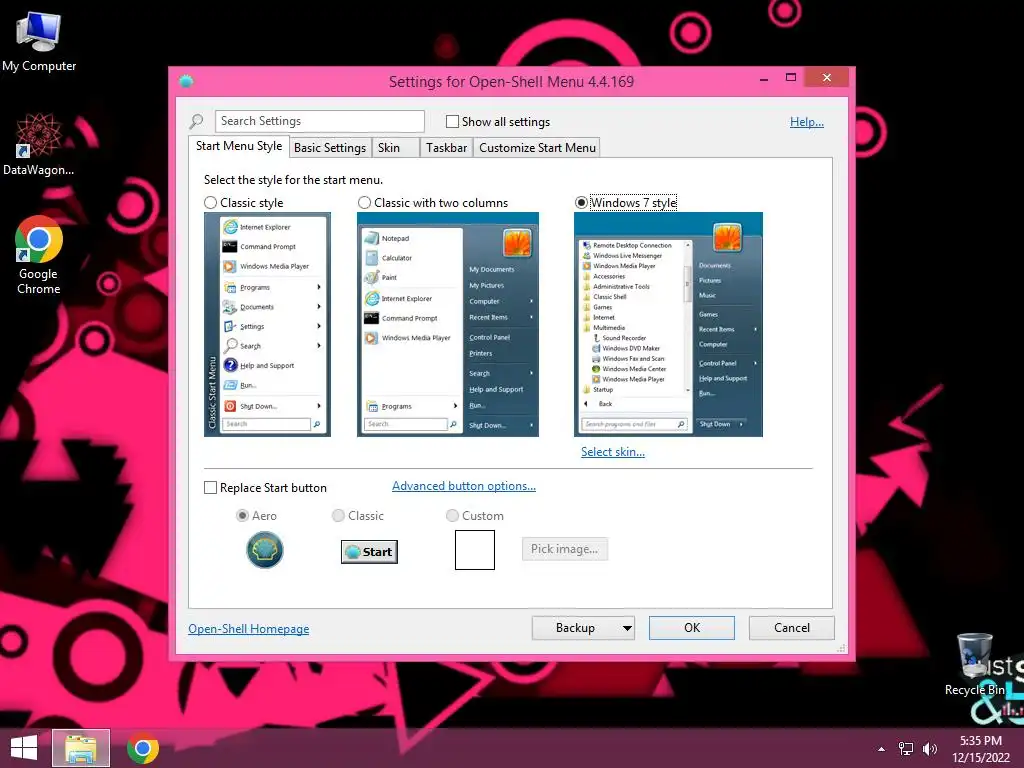1024x768 pixels.
Task: Open File Explorer from the taskbar
Action: point(81,748)
